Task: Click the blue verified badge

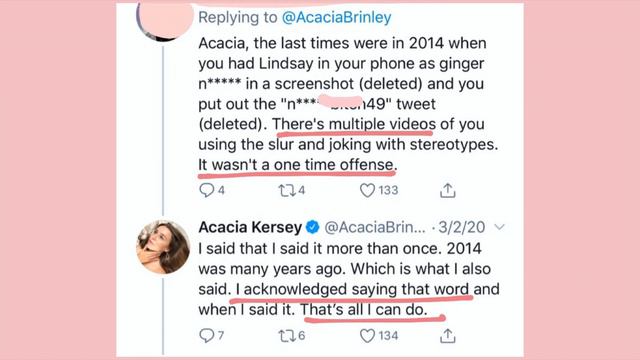Action: pyautogui.click(x=313, y=227)
